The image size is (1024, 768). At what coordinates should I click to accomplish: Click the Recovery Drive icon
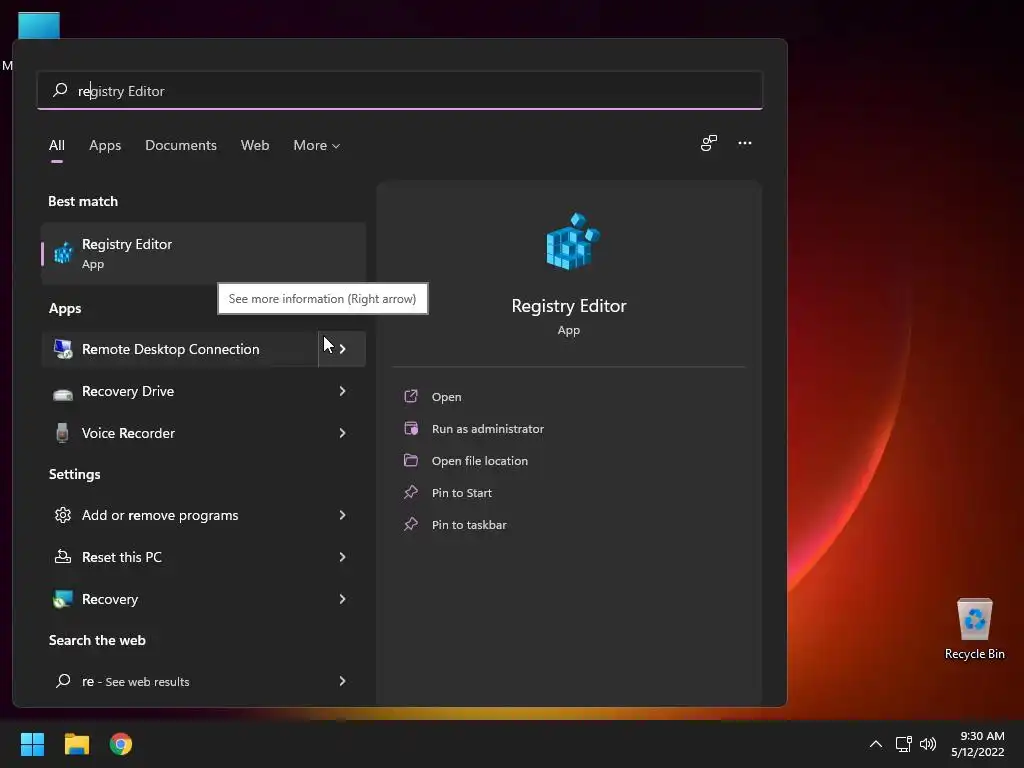tap(63, 394)
